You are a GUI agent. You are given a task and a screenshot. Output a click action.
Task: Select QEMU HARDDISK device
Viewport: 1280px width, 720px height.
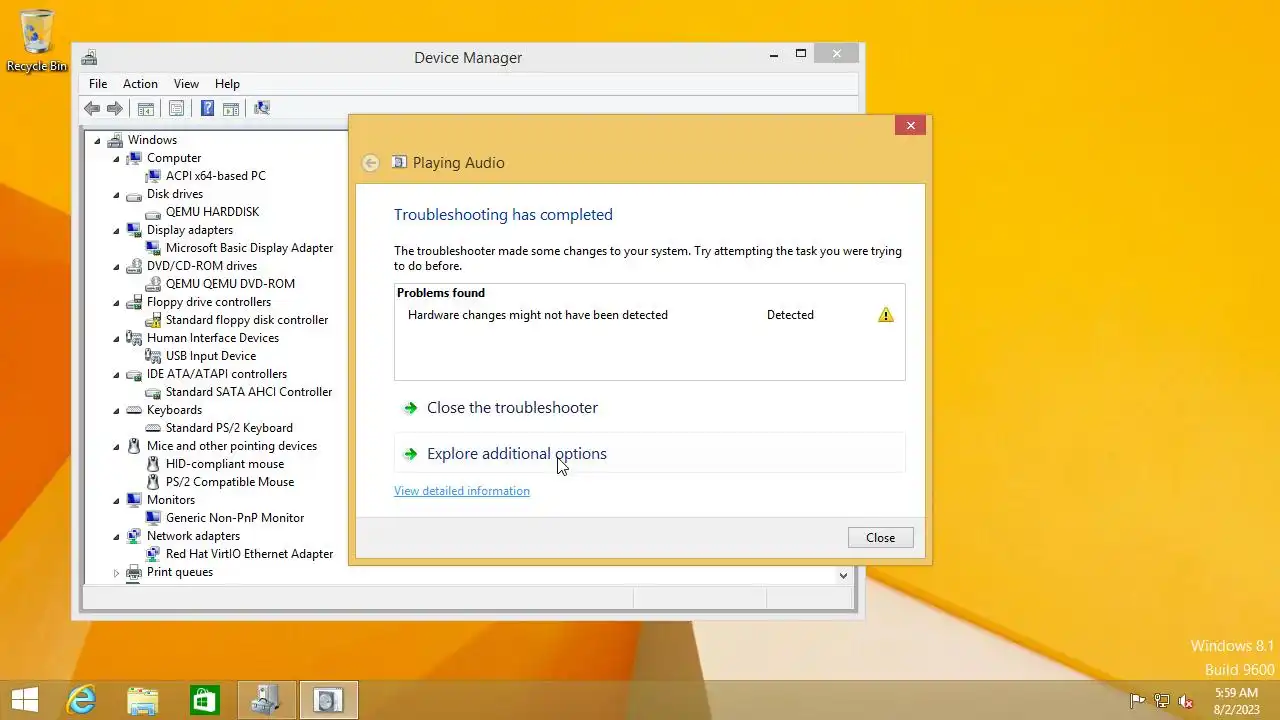point(212,212)
